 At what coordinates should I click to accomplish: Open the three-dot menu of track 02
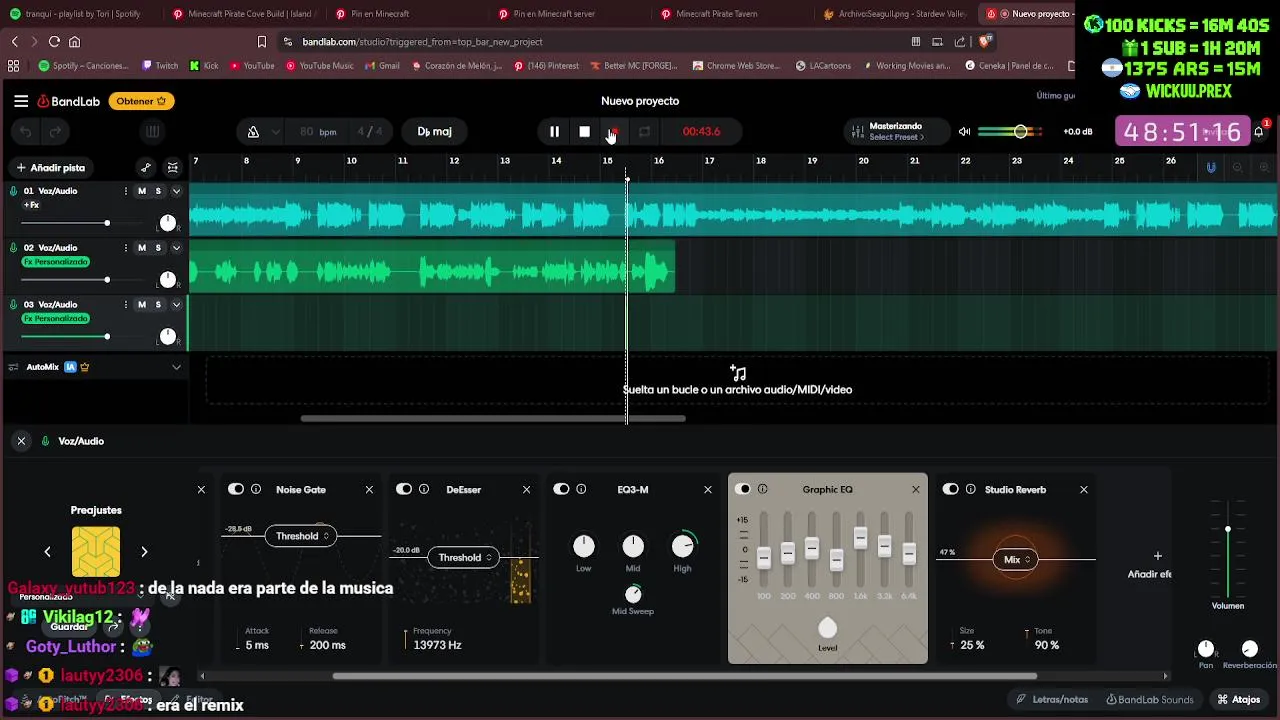125,248
